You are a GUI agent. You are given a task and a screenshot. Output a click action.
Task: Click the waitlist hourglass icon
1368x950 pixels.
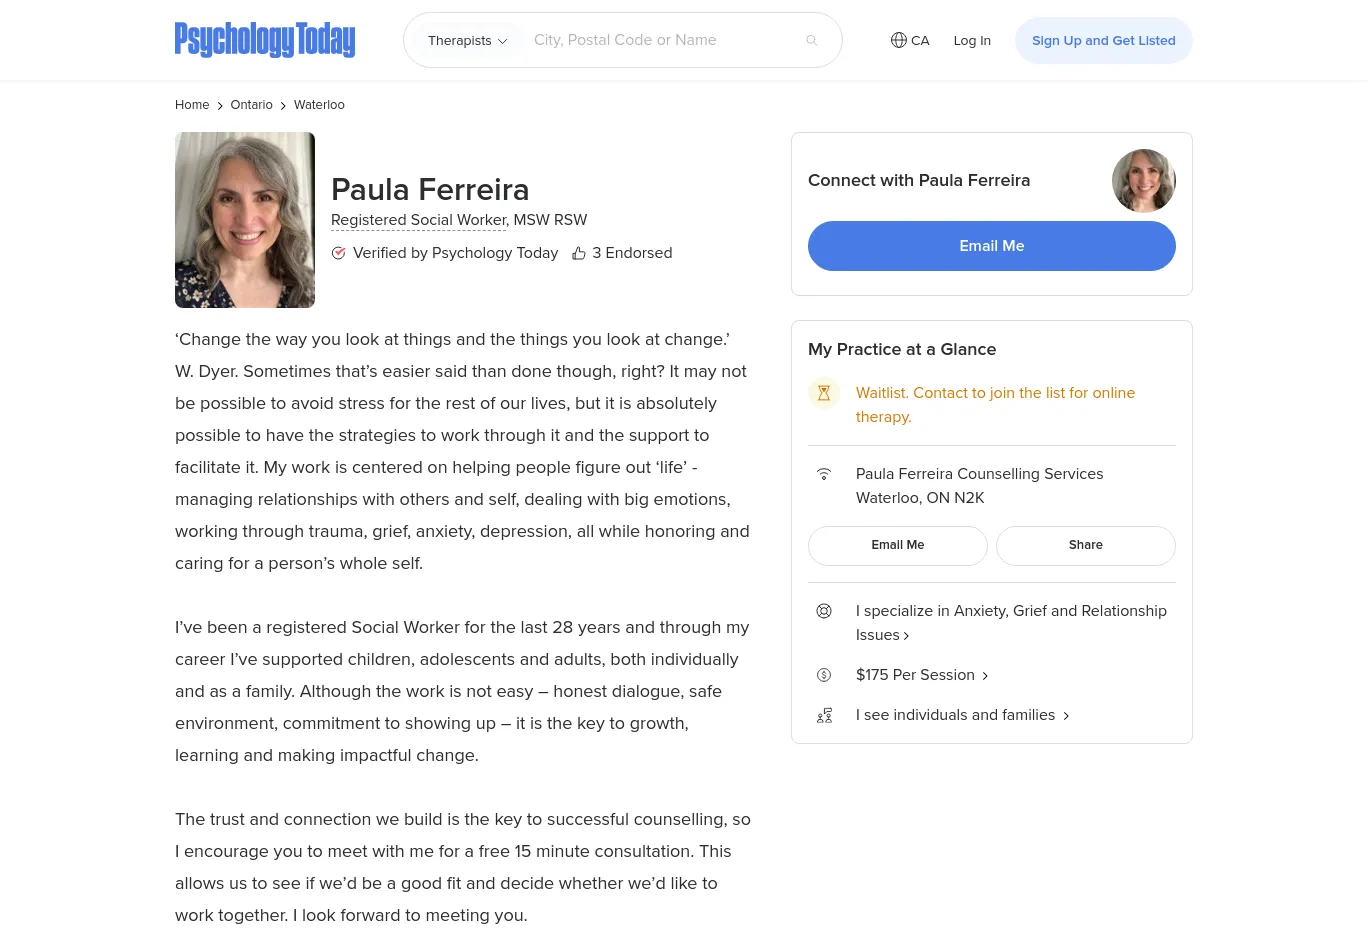[824, 393]
